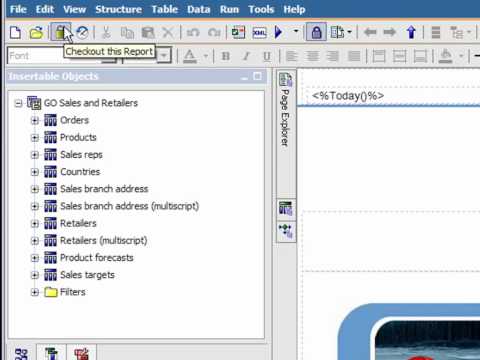Open the visual aids dropdown arrow
Image resolution: width=480 pixels, height=360 pixels.
click(349, 32)
